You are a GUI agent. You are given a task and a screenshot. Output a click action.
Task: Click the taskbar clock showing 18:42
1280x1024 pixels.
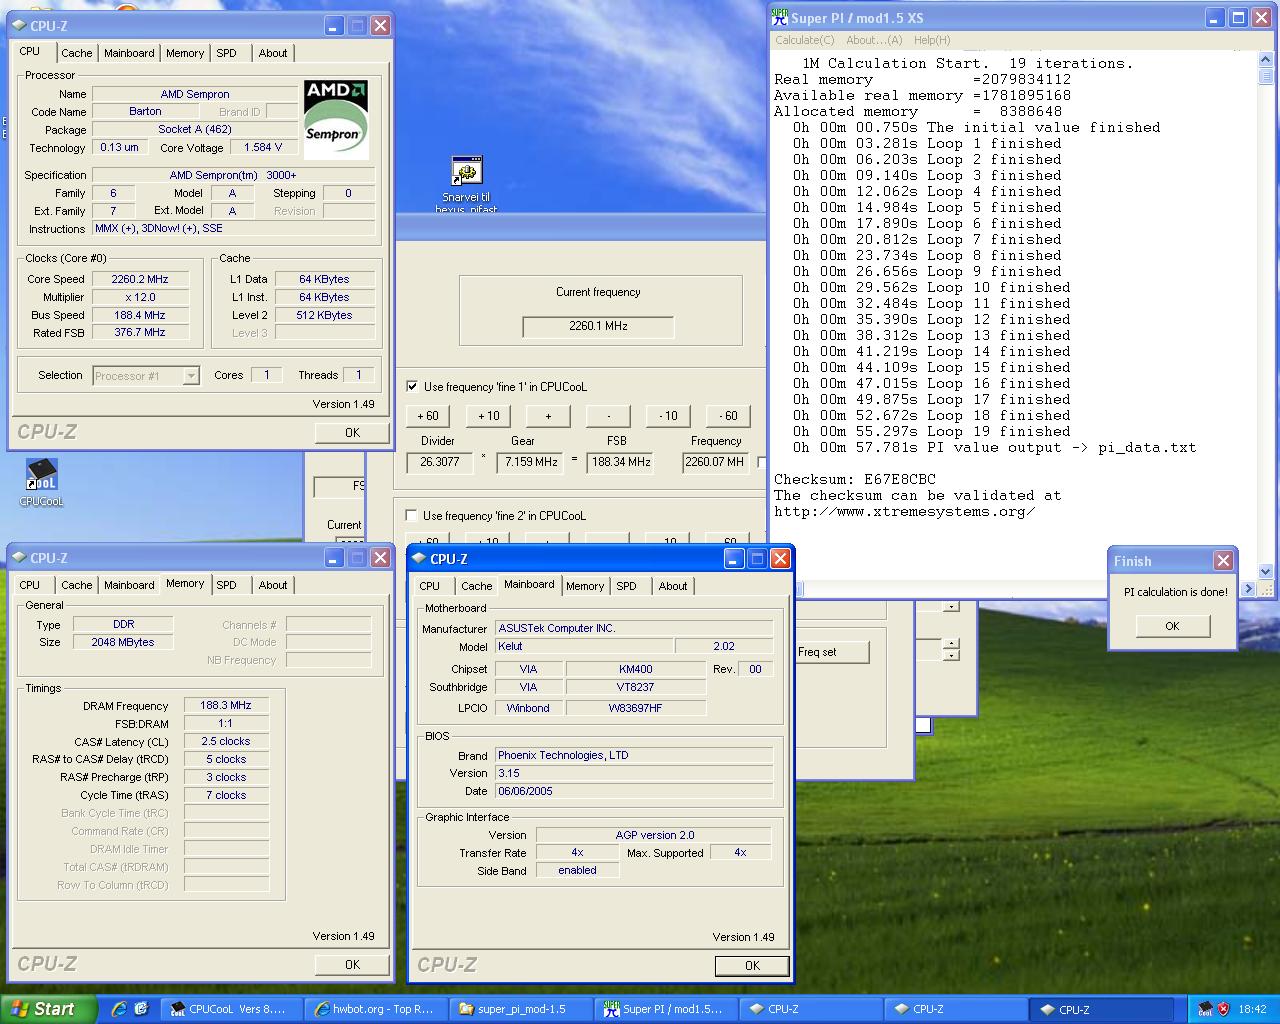pos(1252,1009)
